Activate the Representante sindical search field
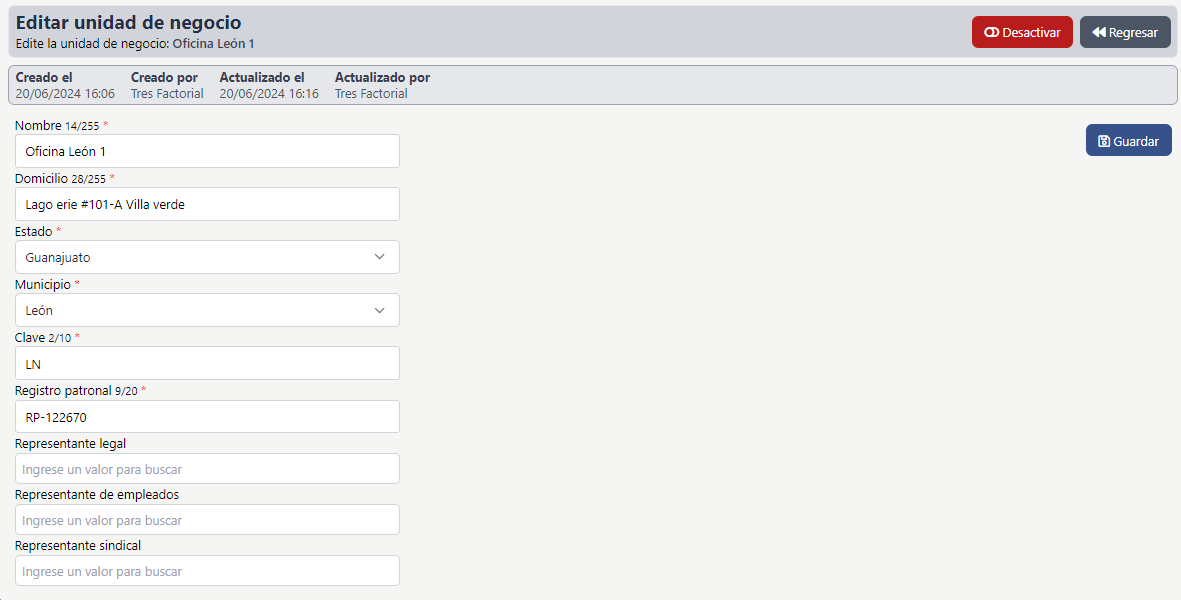The width and height of the screenshot is (1181, 600). point(207,571)
